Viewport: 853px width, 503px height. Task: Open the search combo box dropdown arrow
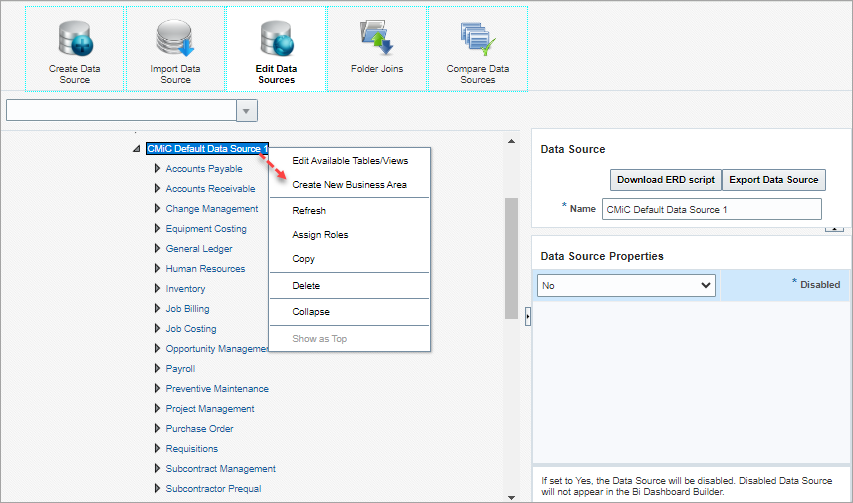247,110
